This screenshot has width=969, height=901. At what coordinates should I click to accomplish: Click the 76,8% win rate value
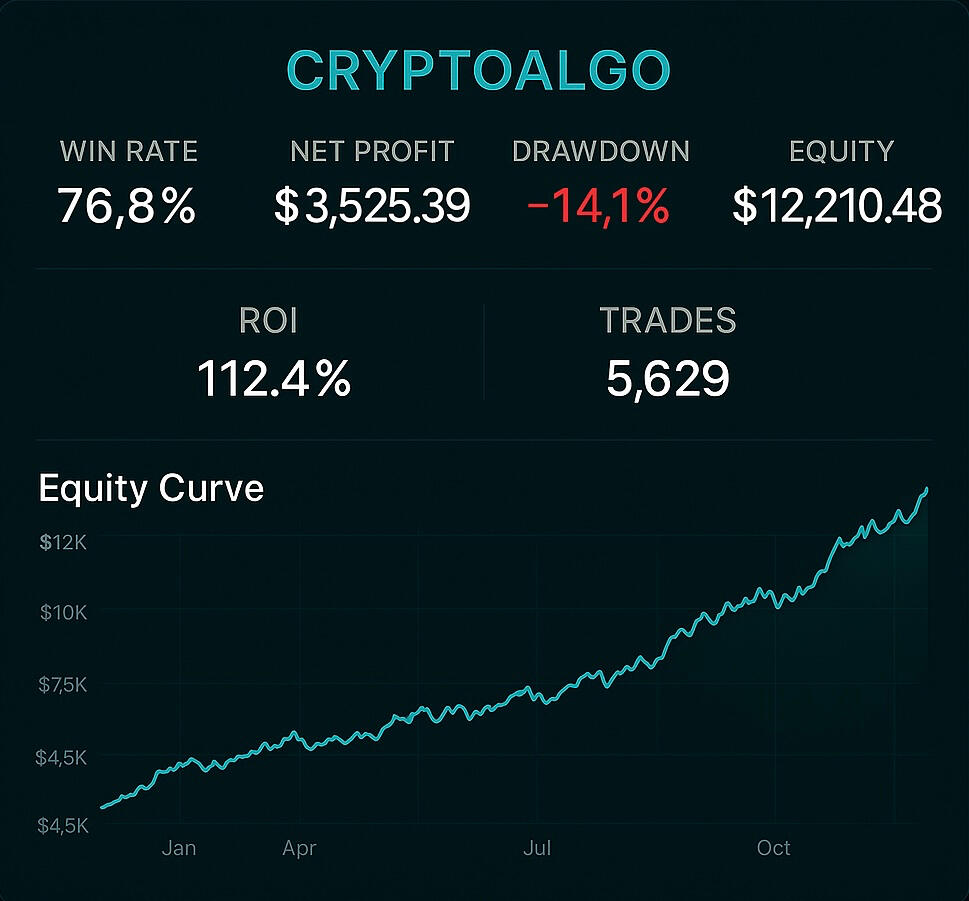pos(127,206)
